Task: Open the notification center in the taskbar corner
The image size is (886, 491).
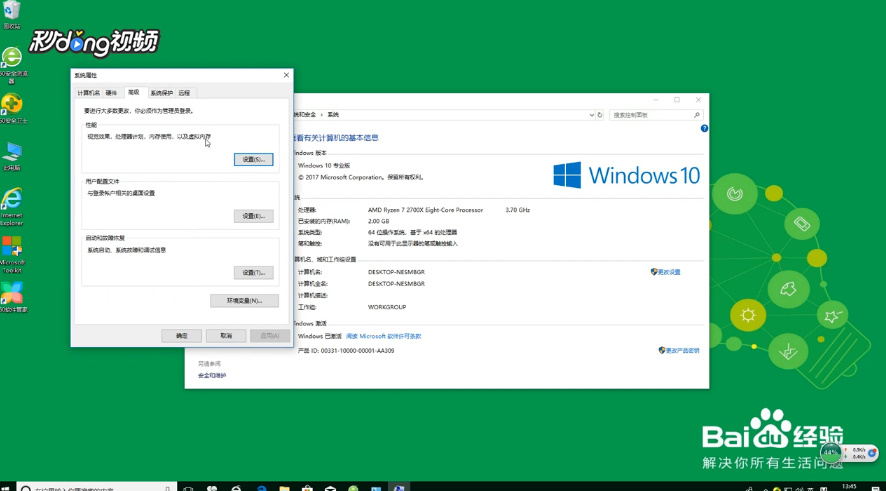Action: click(x=875, y=488)
